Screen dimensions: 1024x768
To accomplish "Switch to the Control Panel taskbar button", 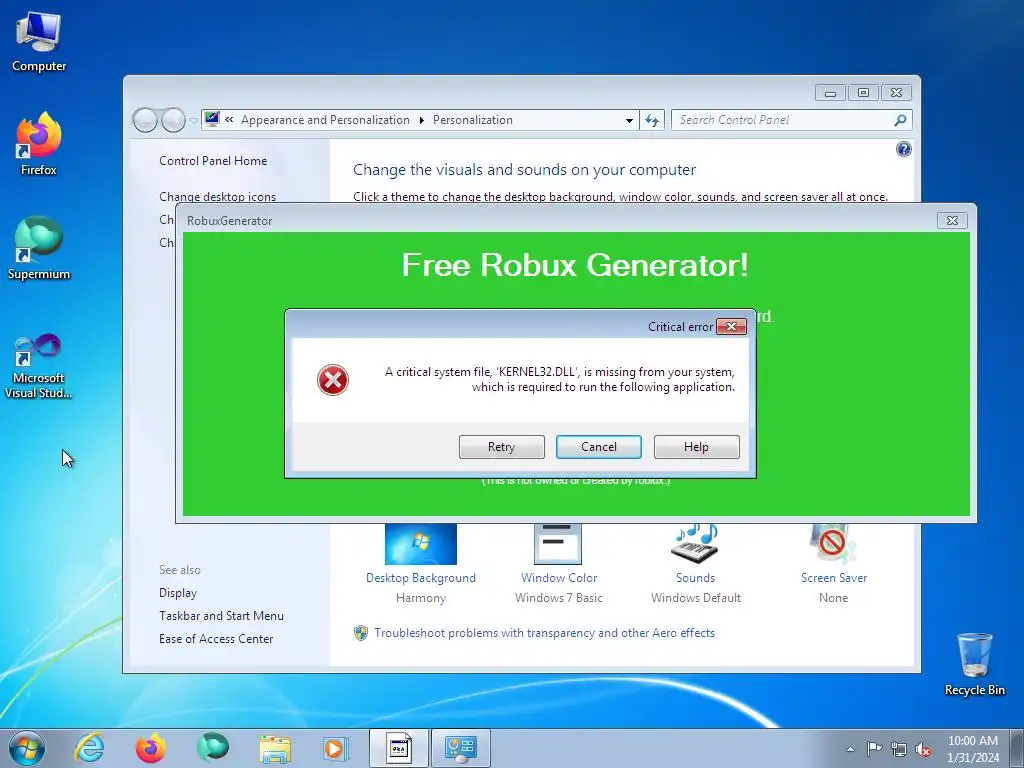I will (460, 748).
